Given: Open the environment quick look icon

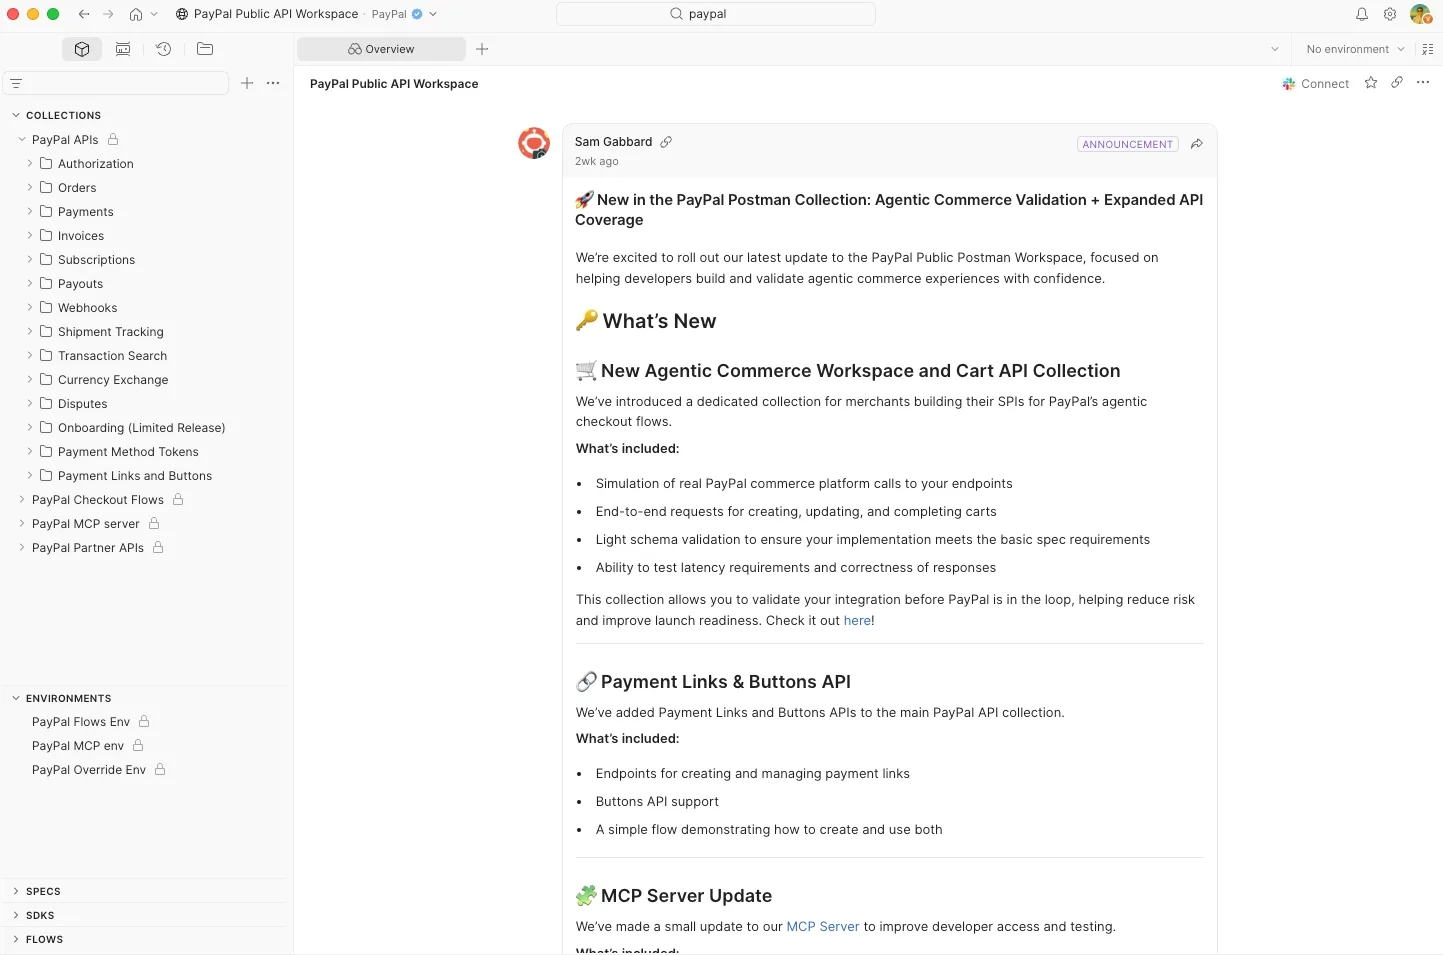Looking at the screenshot, I should (x=1427, y=49).
